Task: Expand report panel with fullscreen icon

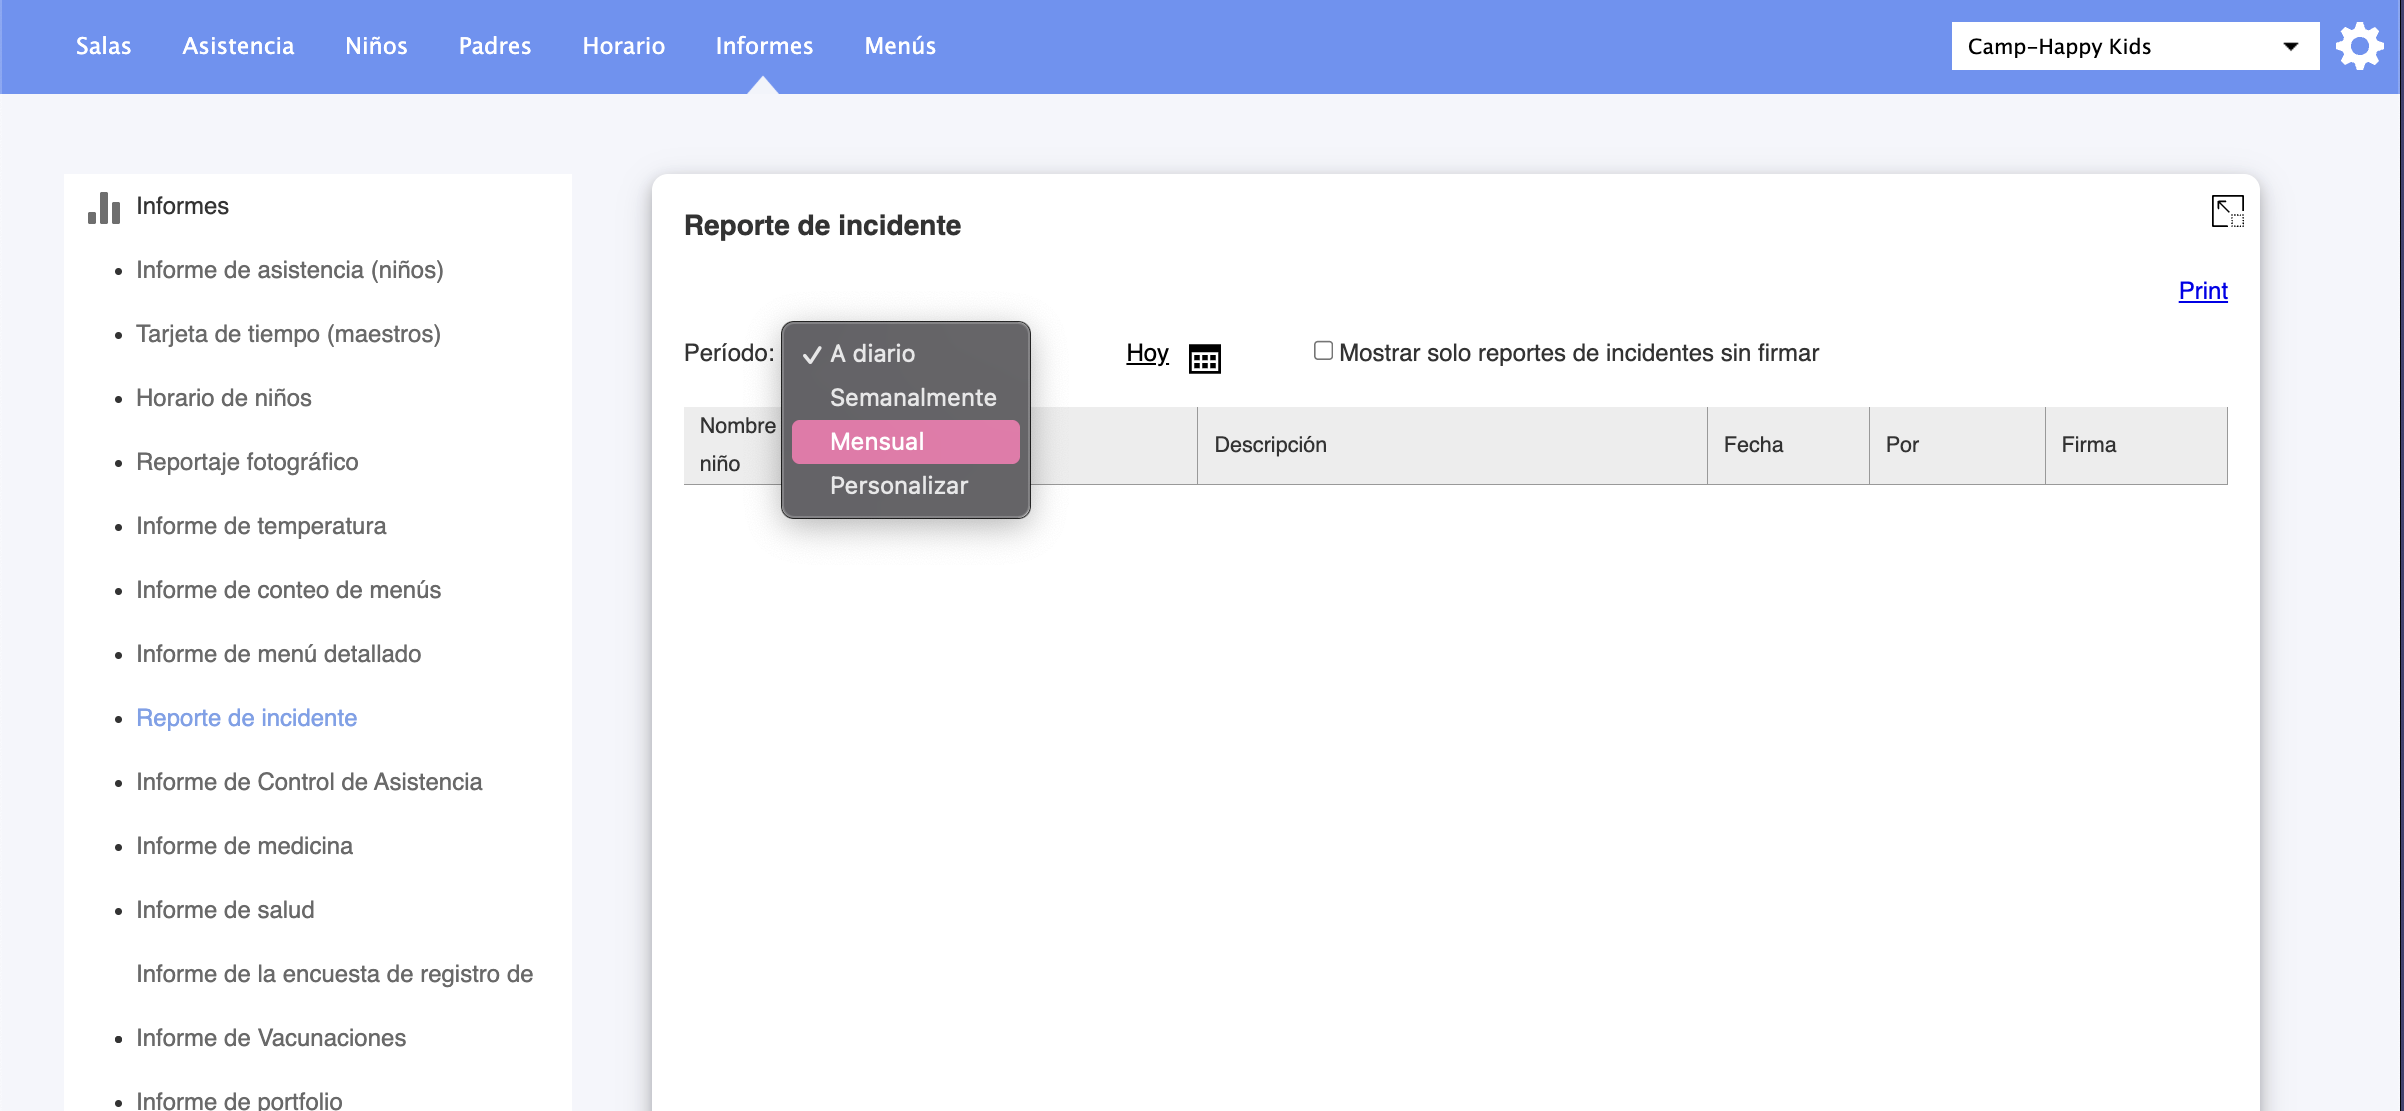Action: [2226, 212]
